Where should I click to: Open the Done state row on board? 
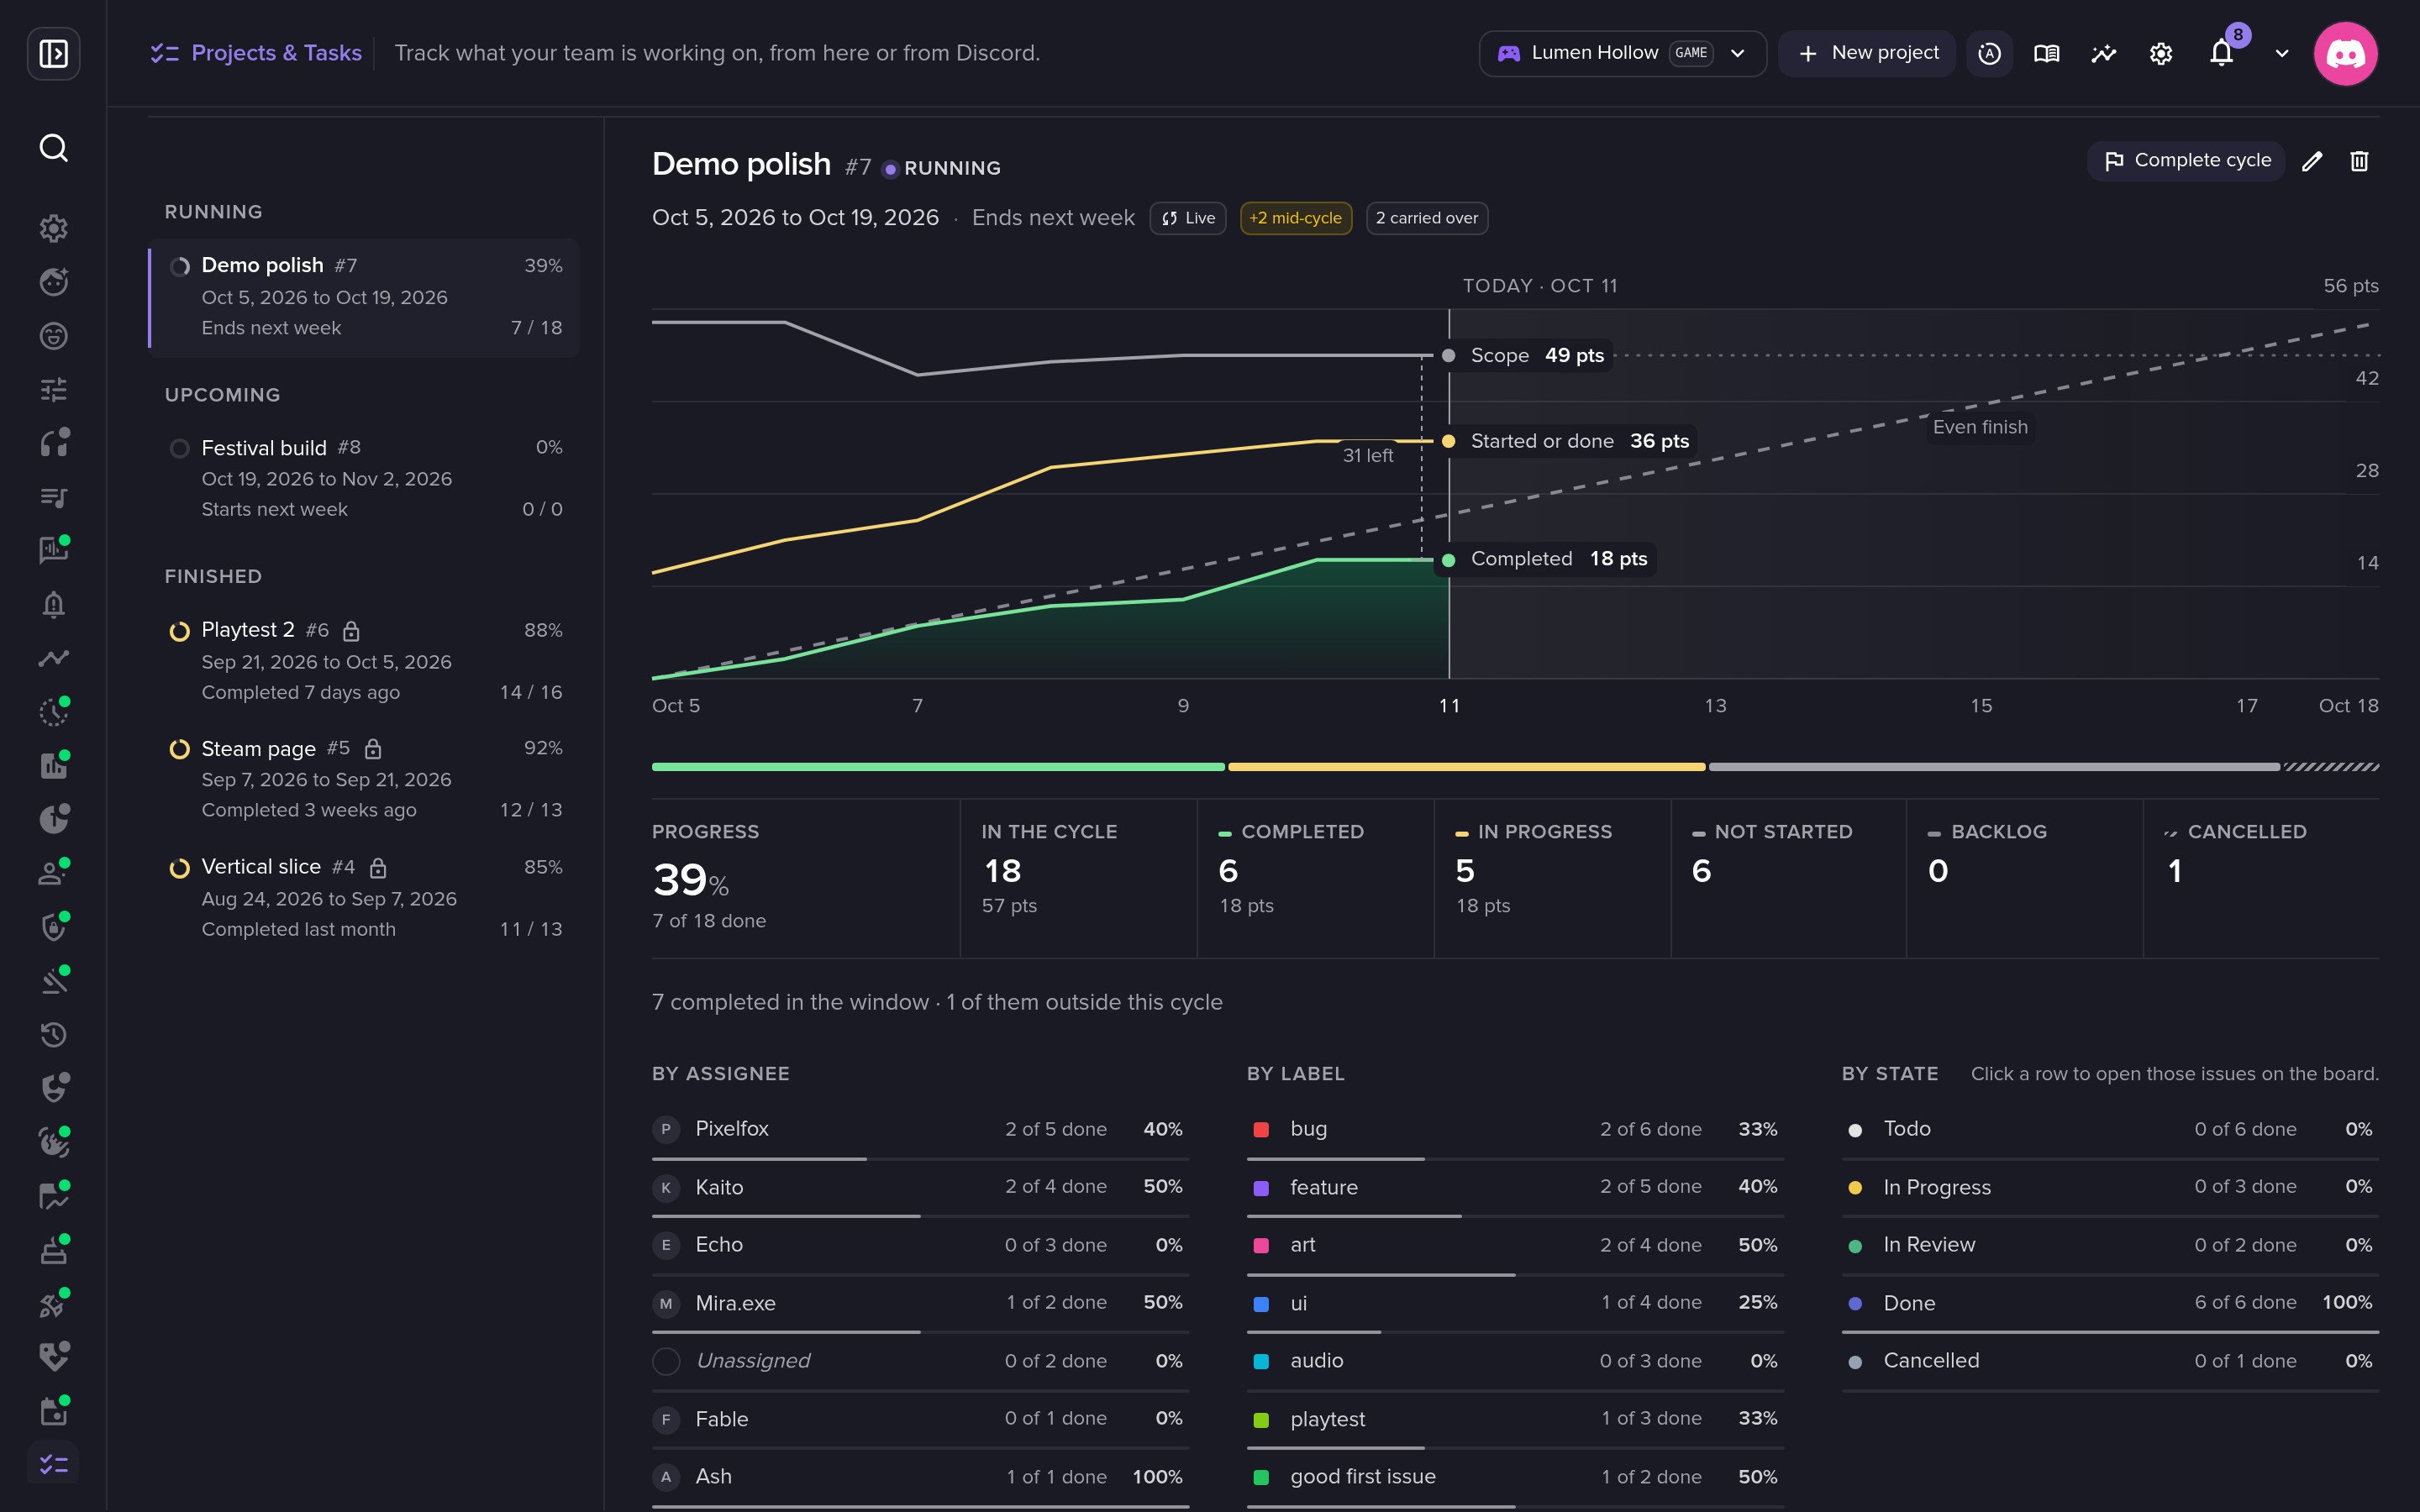click(2110, 1303)
